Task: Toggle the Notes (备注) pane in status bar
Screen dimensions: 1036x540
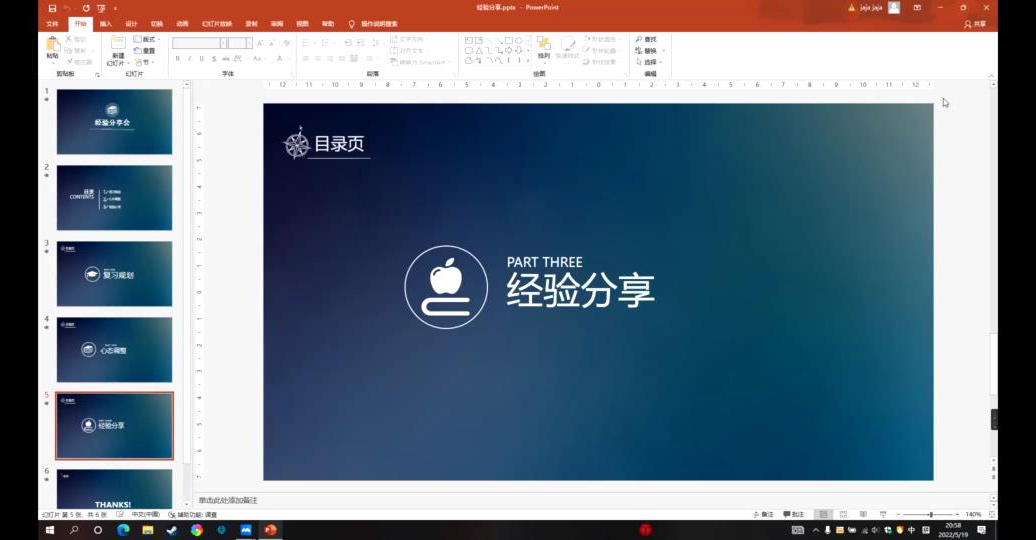Action: [x=762, y=514]
